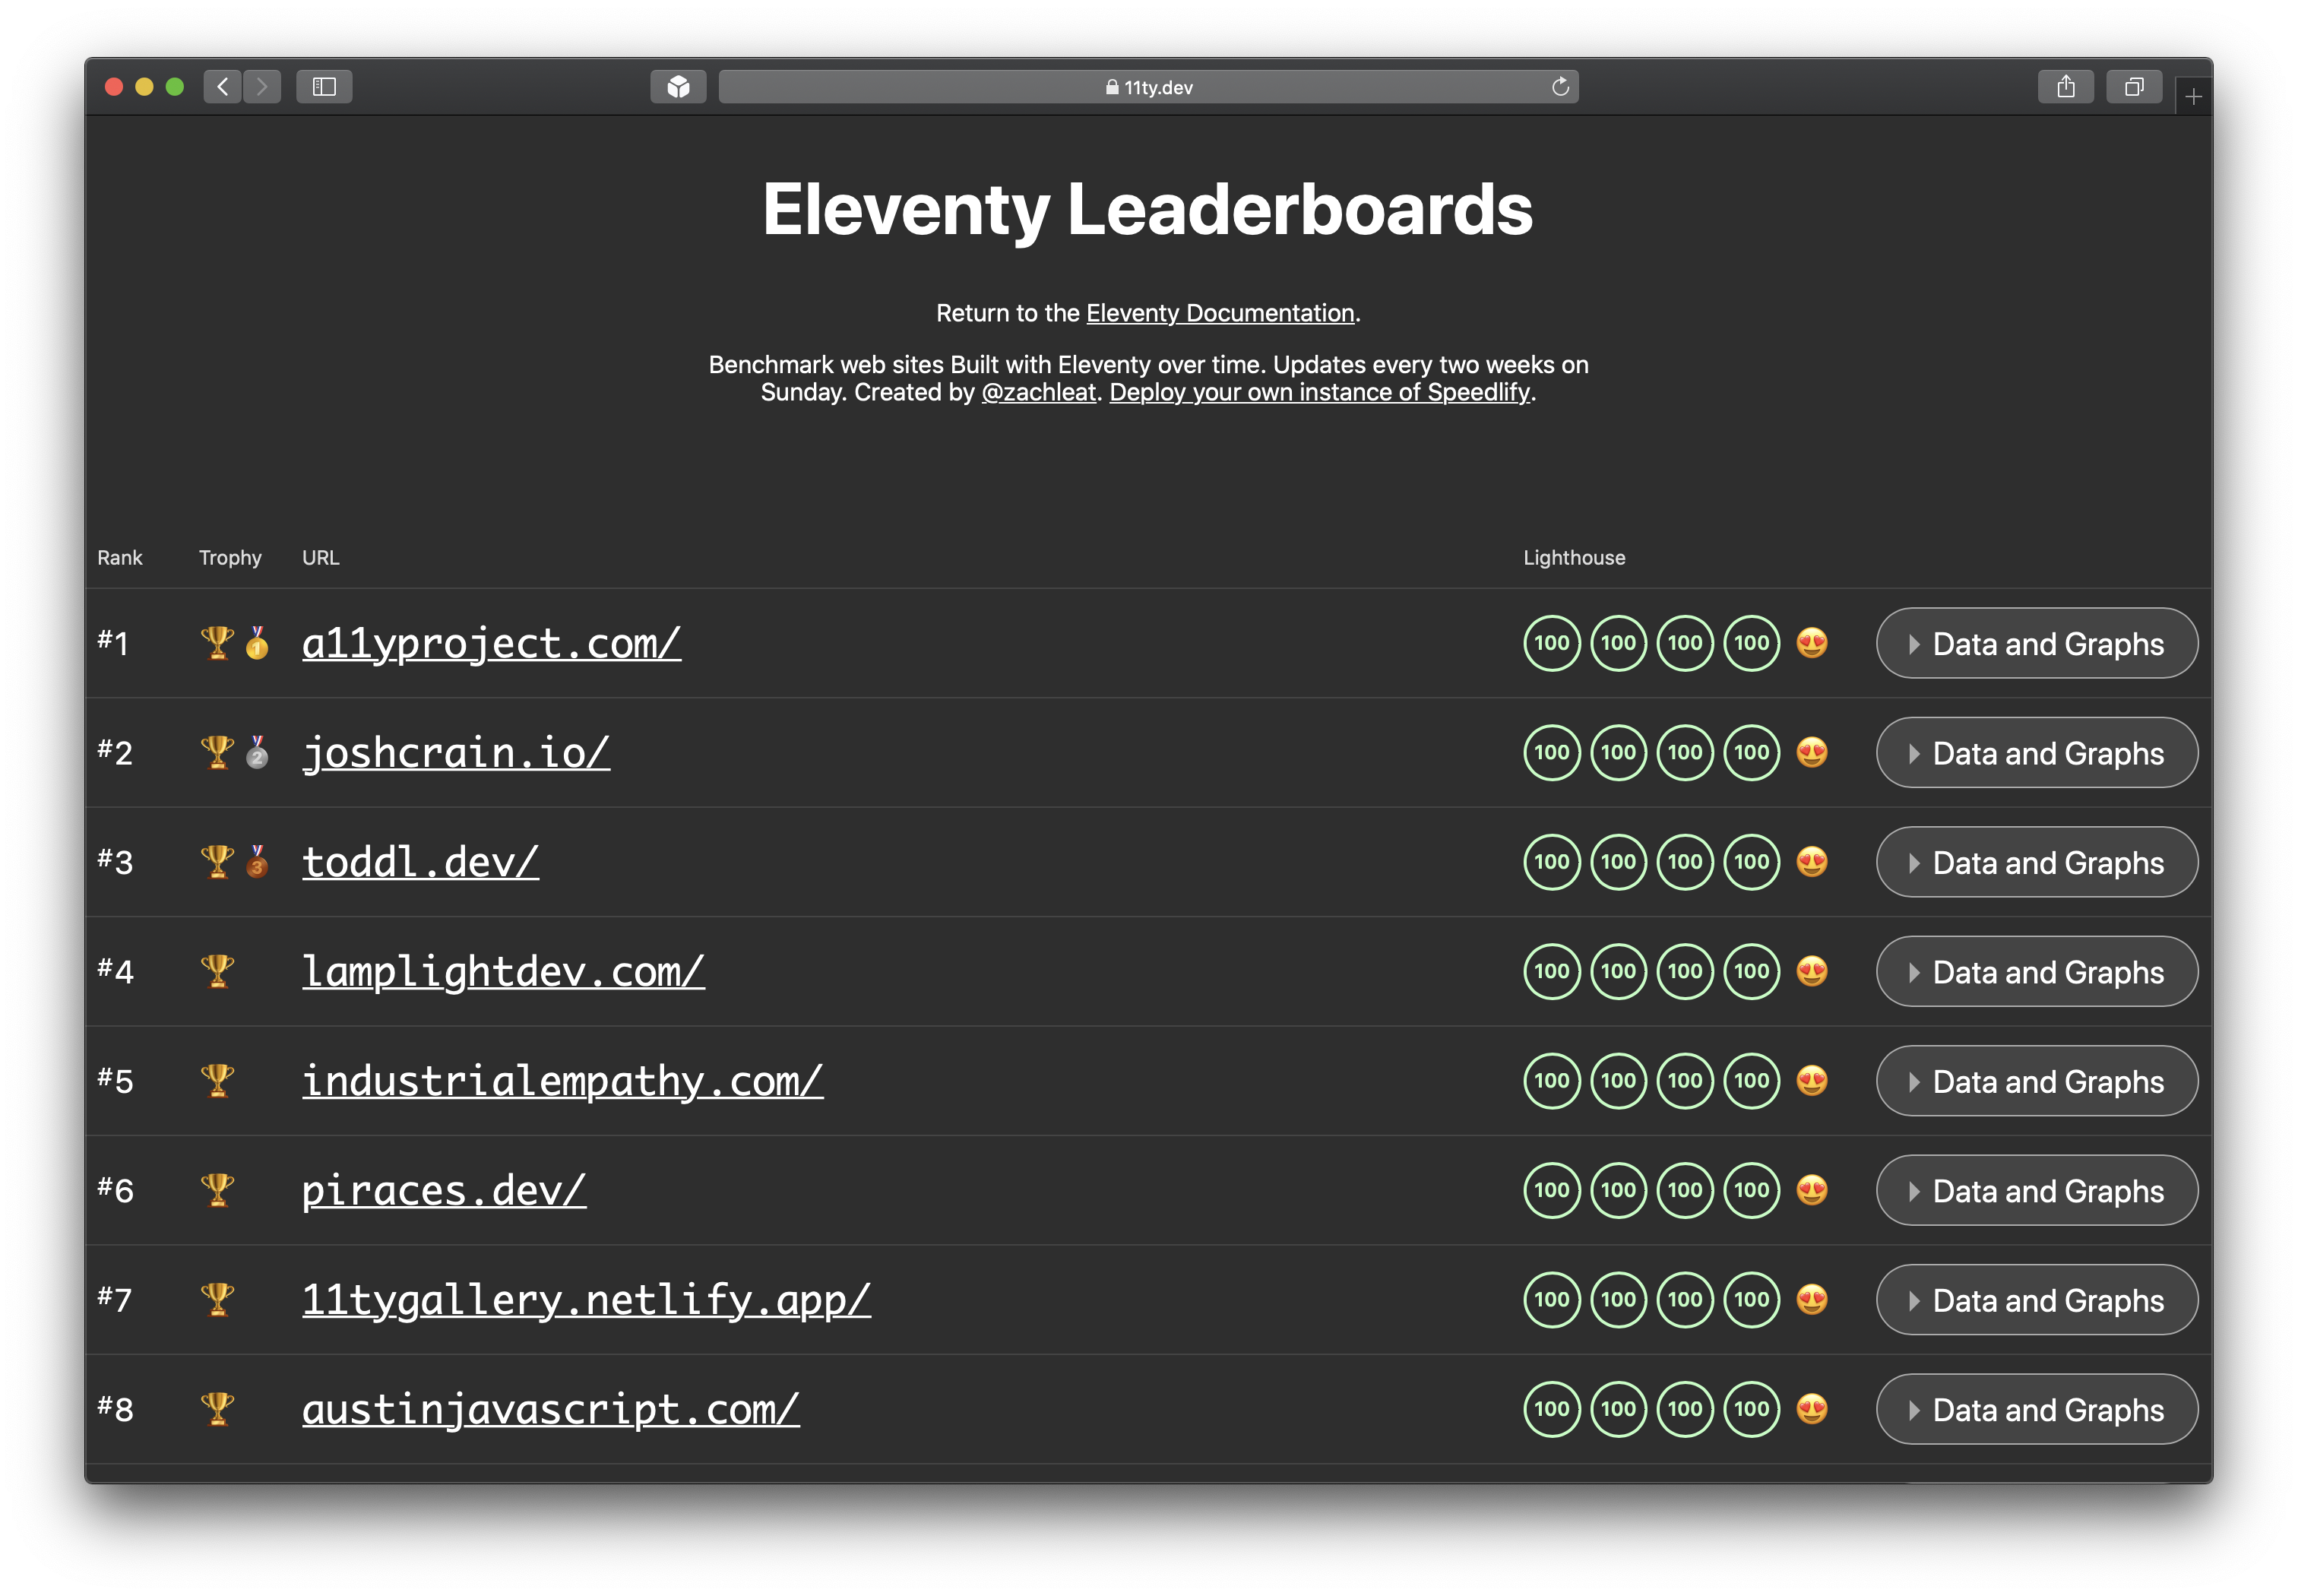Open the Eleventy Documentation link
The height and width of the screenshot is (1596, 2298).
pos(1220,313)
